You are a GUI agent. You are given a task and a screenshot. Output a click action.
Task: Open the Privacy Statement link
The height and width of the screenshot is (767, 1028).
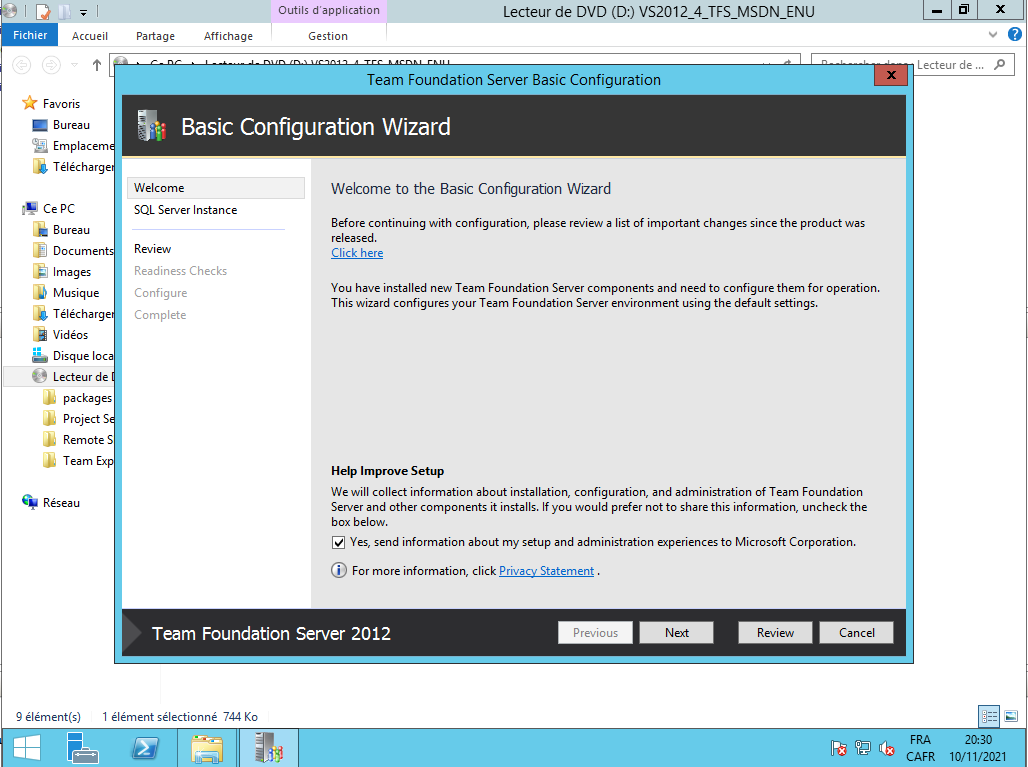point(546,571)
